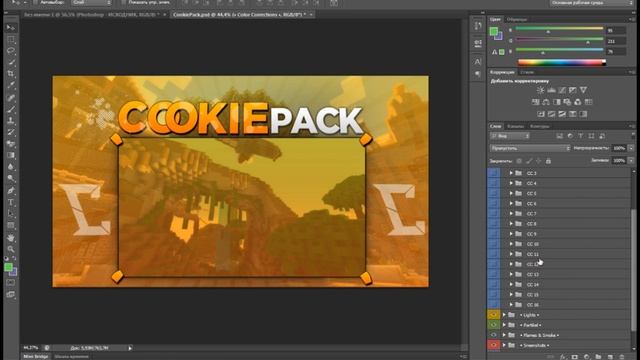Add a Brightness/Contrast adjustment
This screenshot has width=640, height=360.
(540, 90)
